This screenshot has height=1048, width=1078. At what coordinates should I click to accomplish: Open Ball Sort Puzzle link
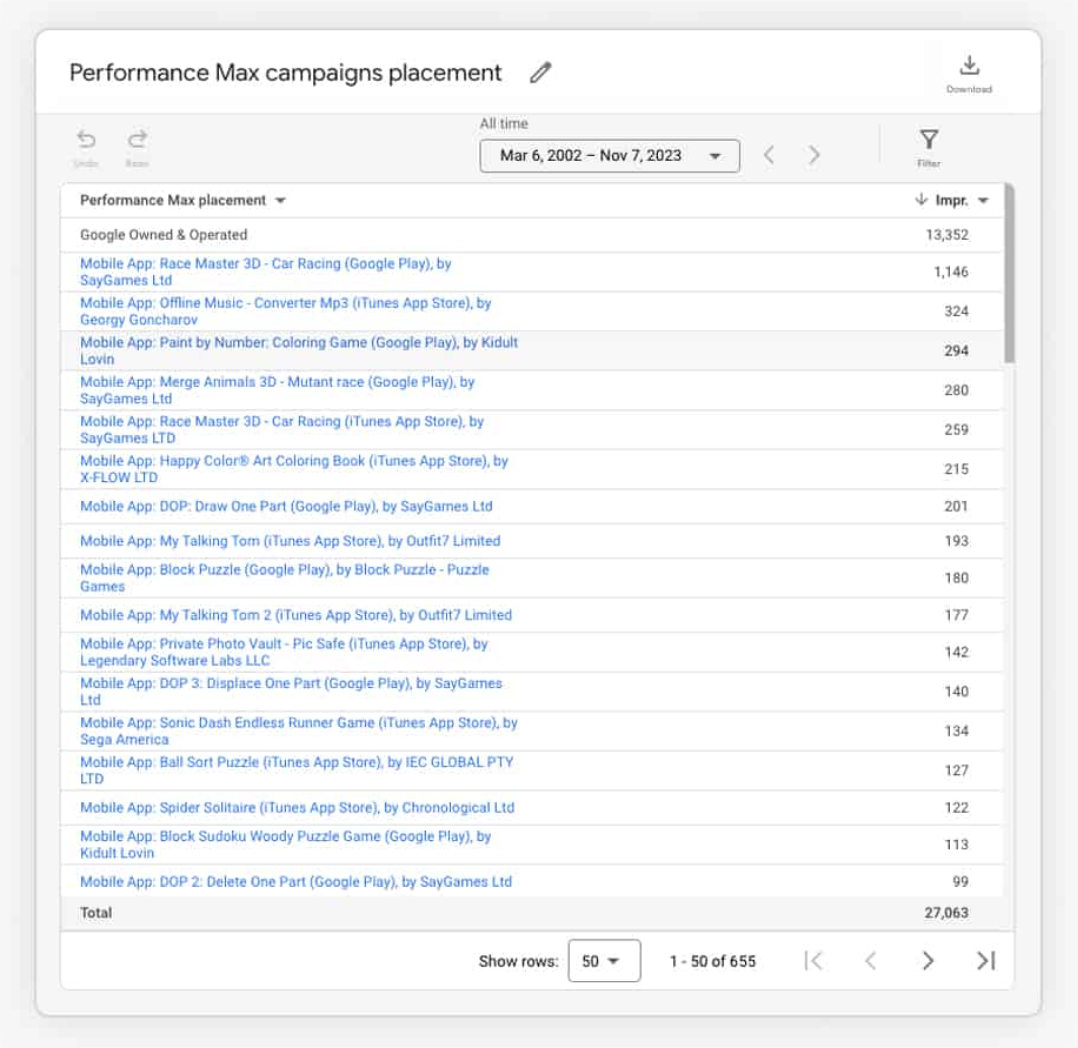point(296,770)
